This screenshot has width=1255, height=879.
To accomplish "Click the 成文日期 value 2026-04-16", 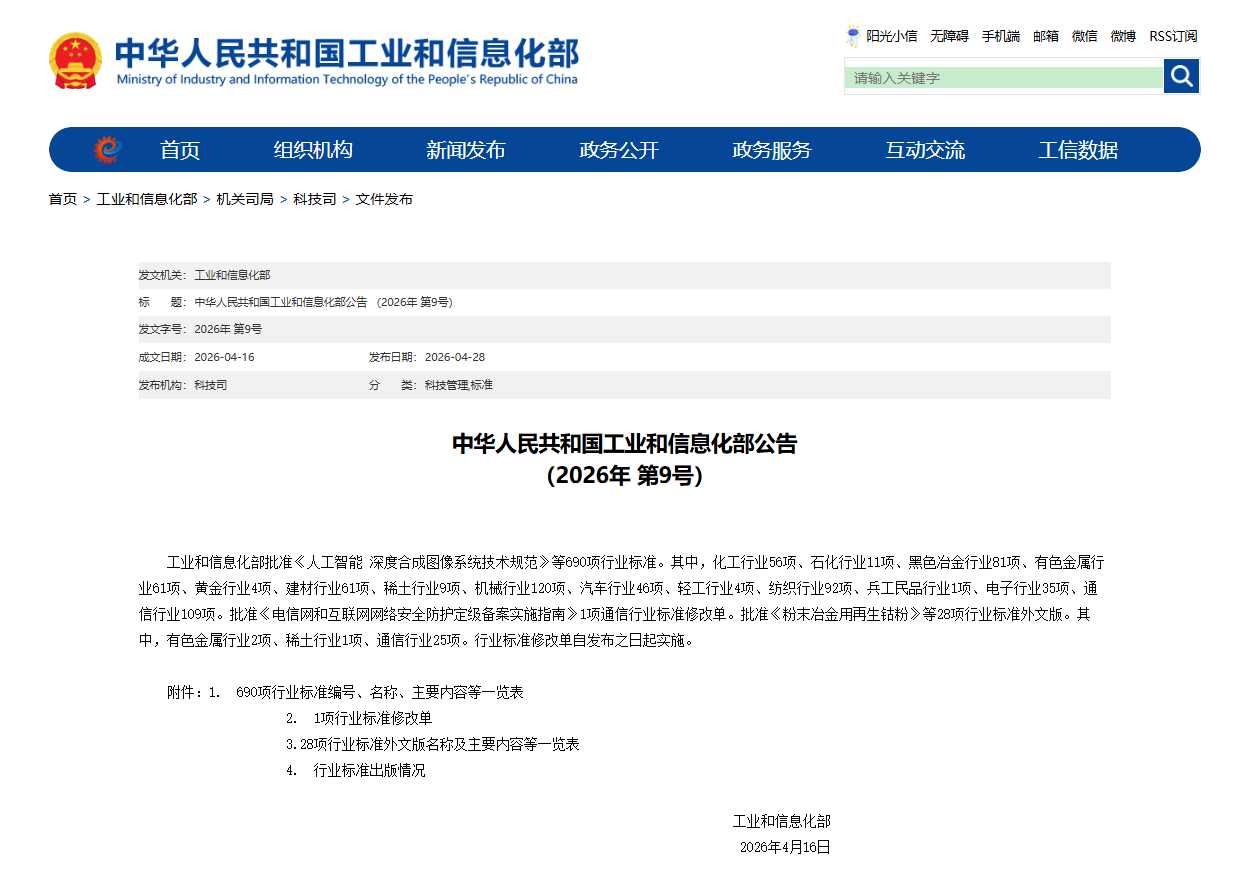I will pos(224,357).
